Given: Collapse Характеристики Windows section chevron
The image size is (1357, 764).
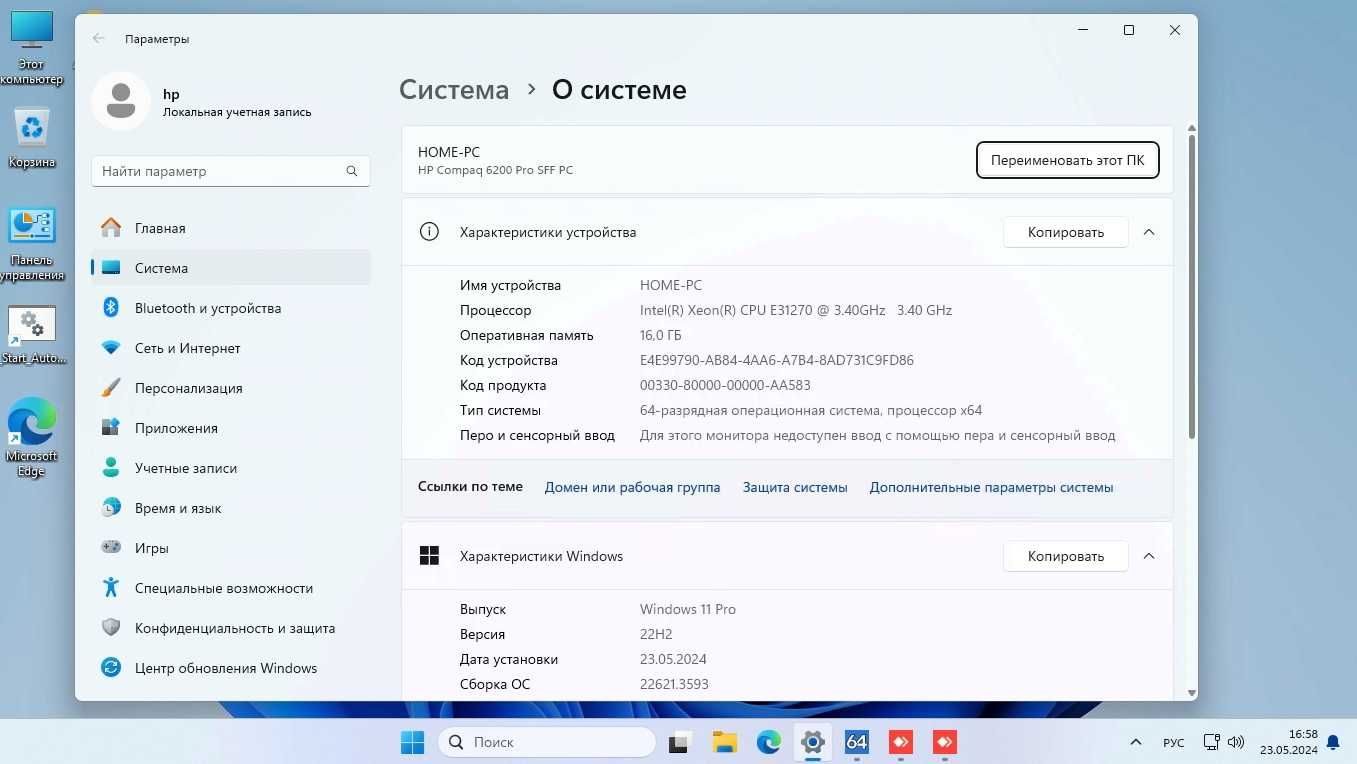Looking at the screenshot, I should [1149, 556].
